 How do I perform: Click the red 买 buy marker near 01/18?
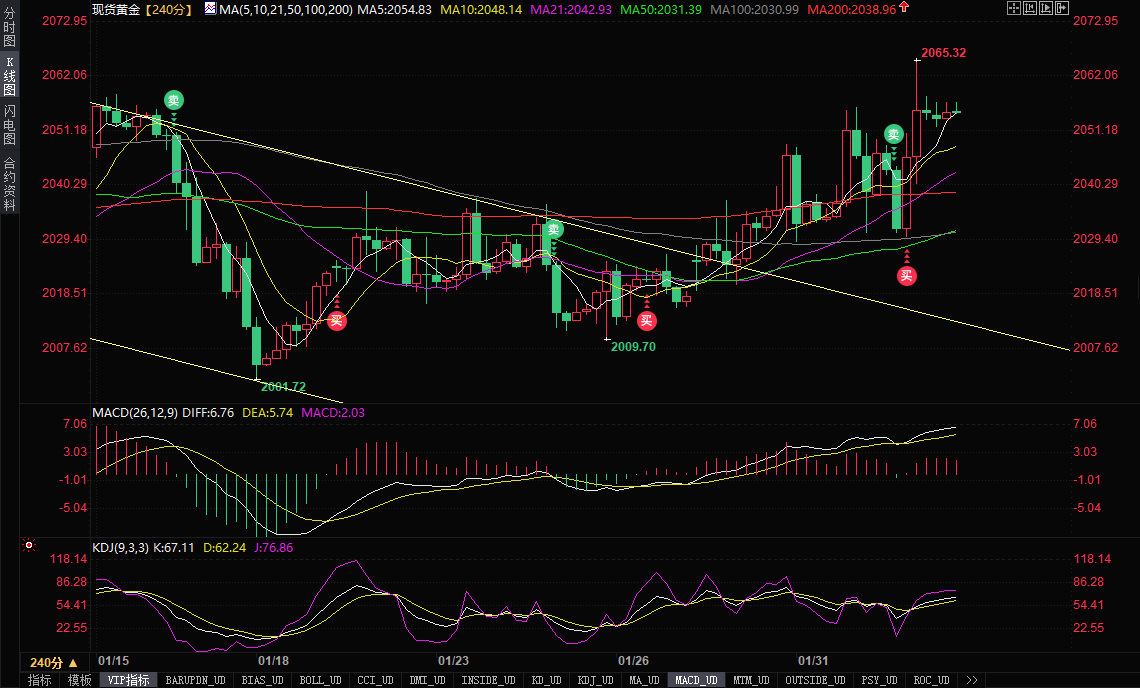(337, 321)
